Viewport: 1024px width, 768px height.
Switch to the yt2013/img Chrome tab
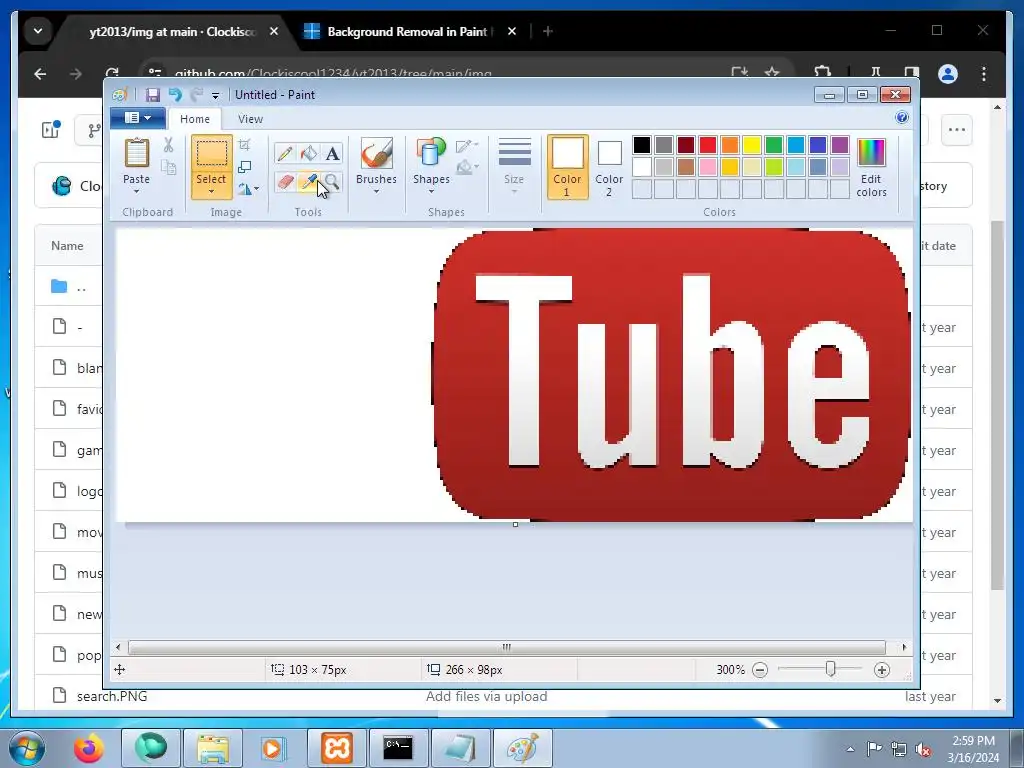coord(172,31)
